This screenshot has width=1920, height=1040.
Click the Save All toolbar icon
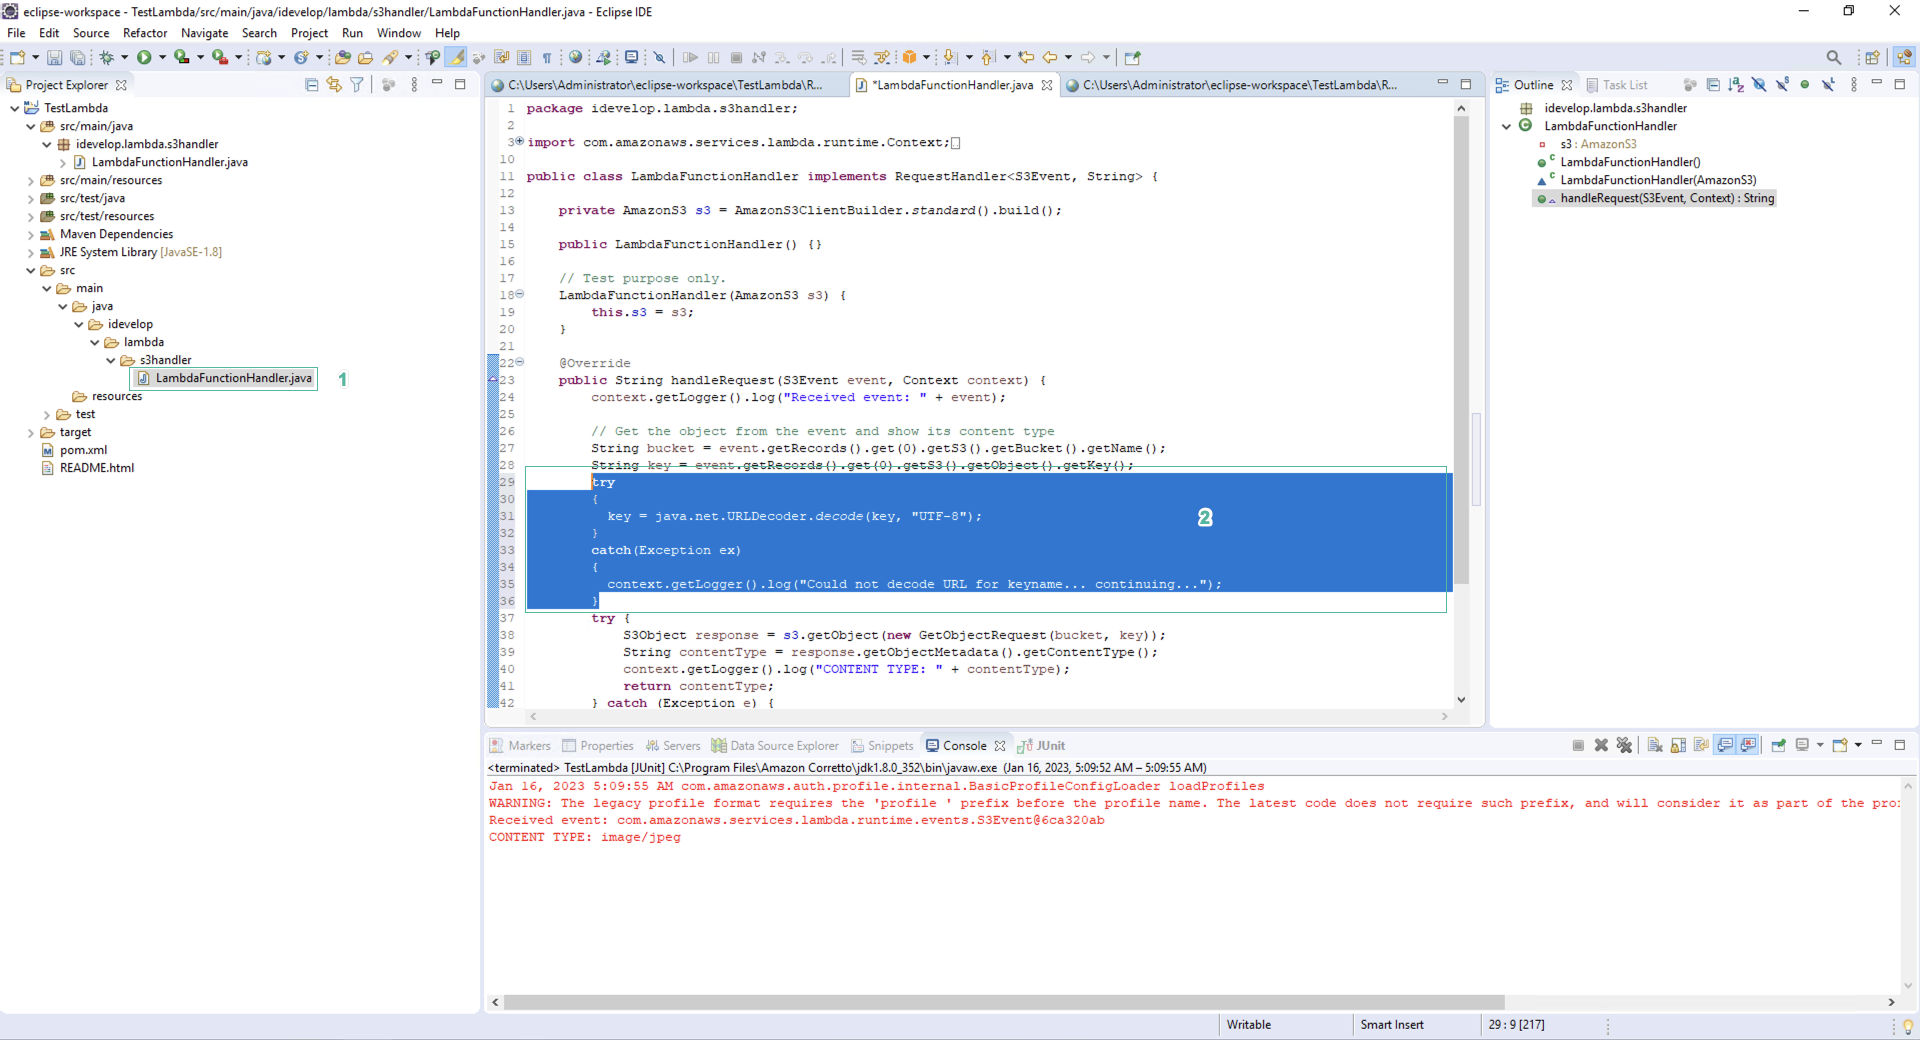coord(77,57)
